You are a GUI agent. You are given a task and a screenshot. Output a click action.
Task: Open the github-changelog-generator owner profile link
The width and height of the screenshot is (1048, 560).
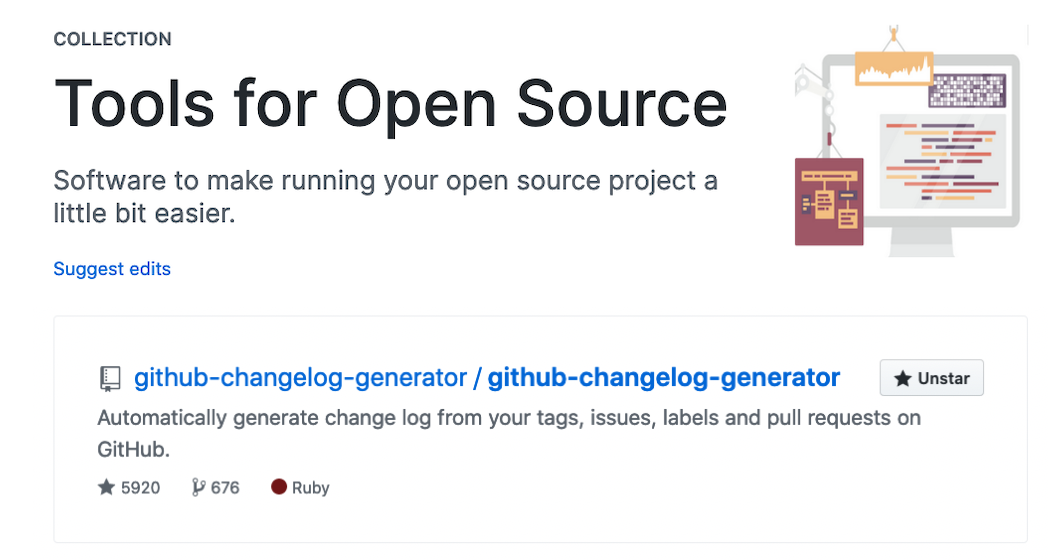(300, 378)
